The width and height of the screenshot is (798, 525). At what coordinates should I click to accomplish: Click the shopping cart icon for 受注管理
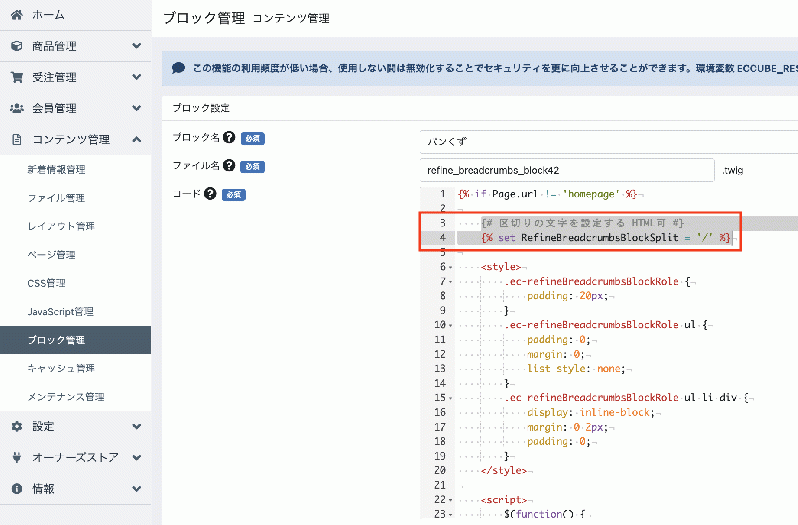tap(16, 77)
